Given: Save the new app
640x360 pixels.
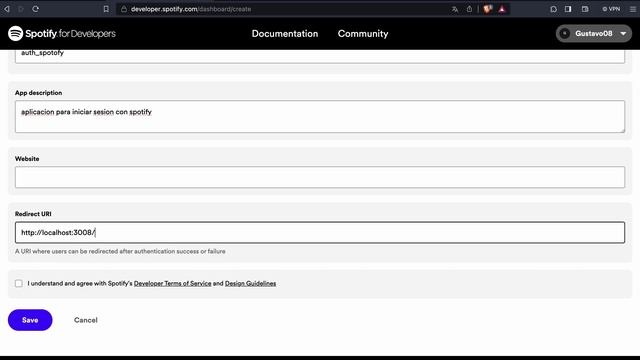Looking at the screenshot, I should (x=30, y=320).
